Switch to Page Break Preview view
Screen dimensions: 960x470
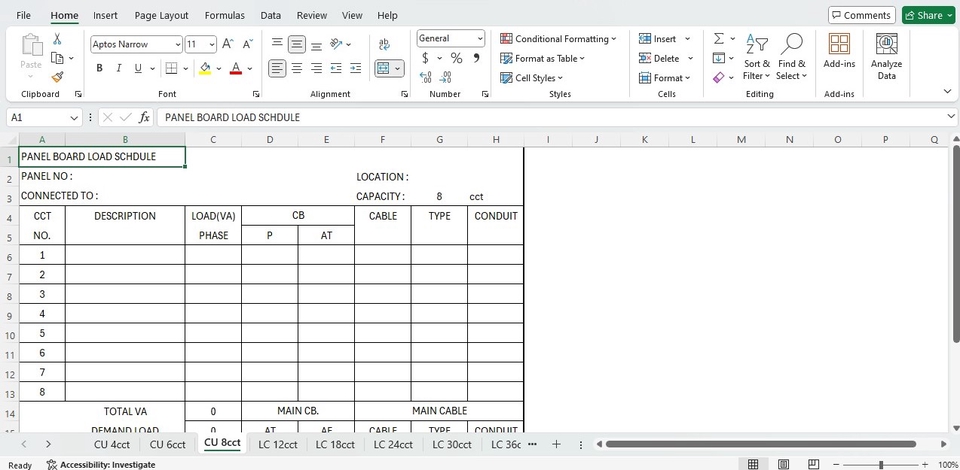pyautogui.click(x=813, y=464)
